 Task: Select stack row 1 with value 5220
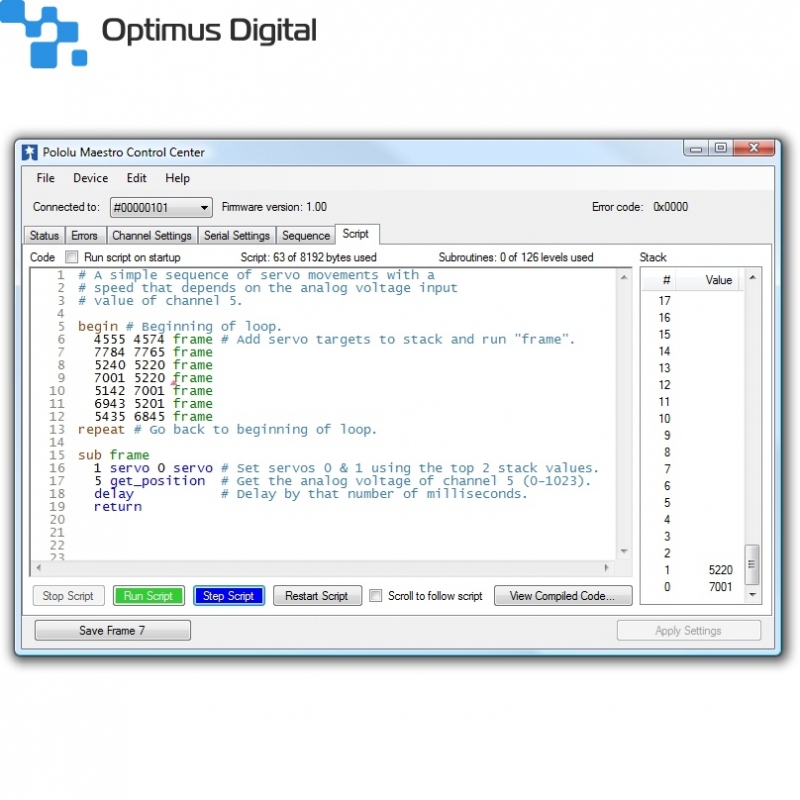(x=693, y=570)
